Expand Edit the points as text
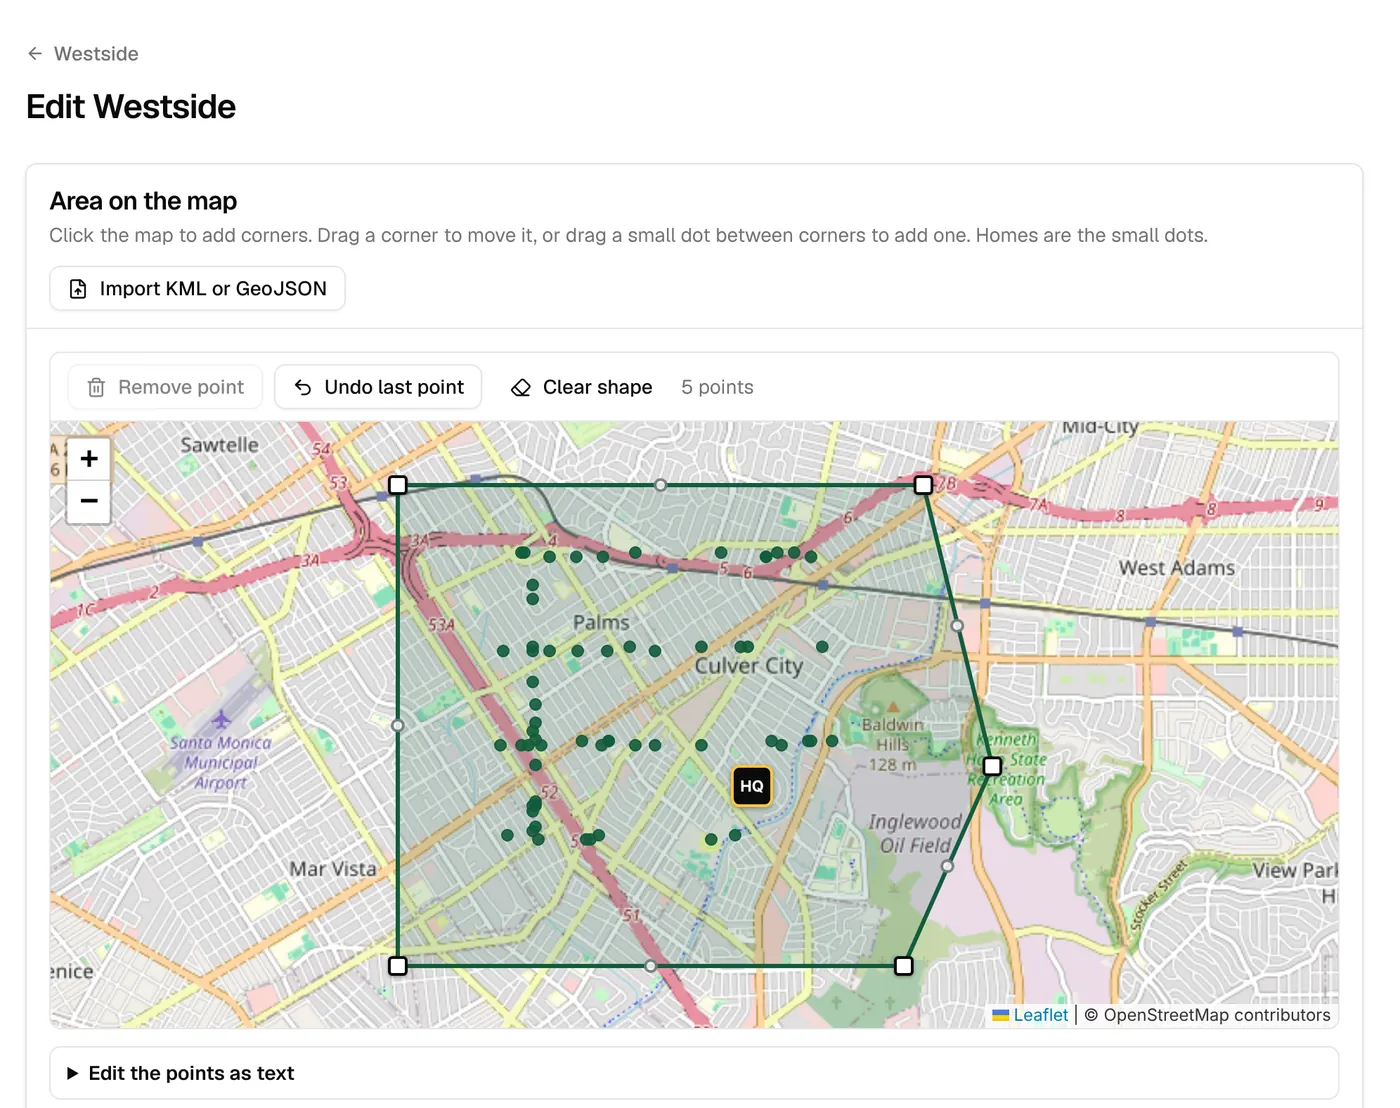This screenshot has height=1108, width=1400. (x=694, y=1073)
